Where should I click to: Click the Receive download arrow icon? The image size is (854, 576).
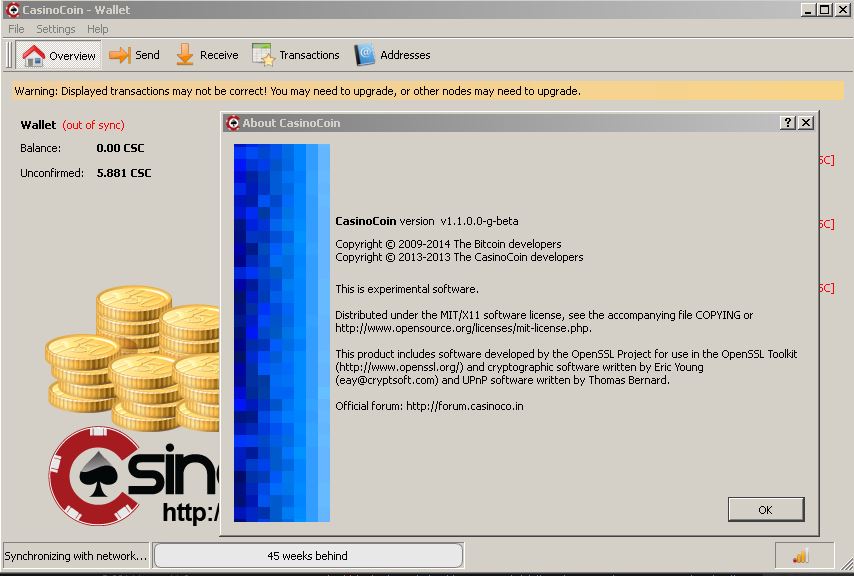coord(185,55)
